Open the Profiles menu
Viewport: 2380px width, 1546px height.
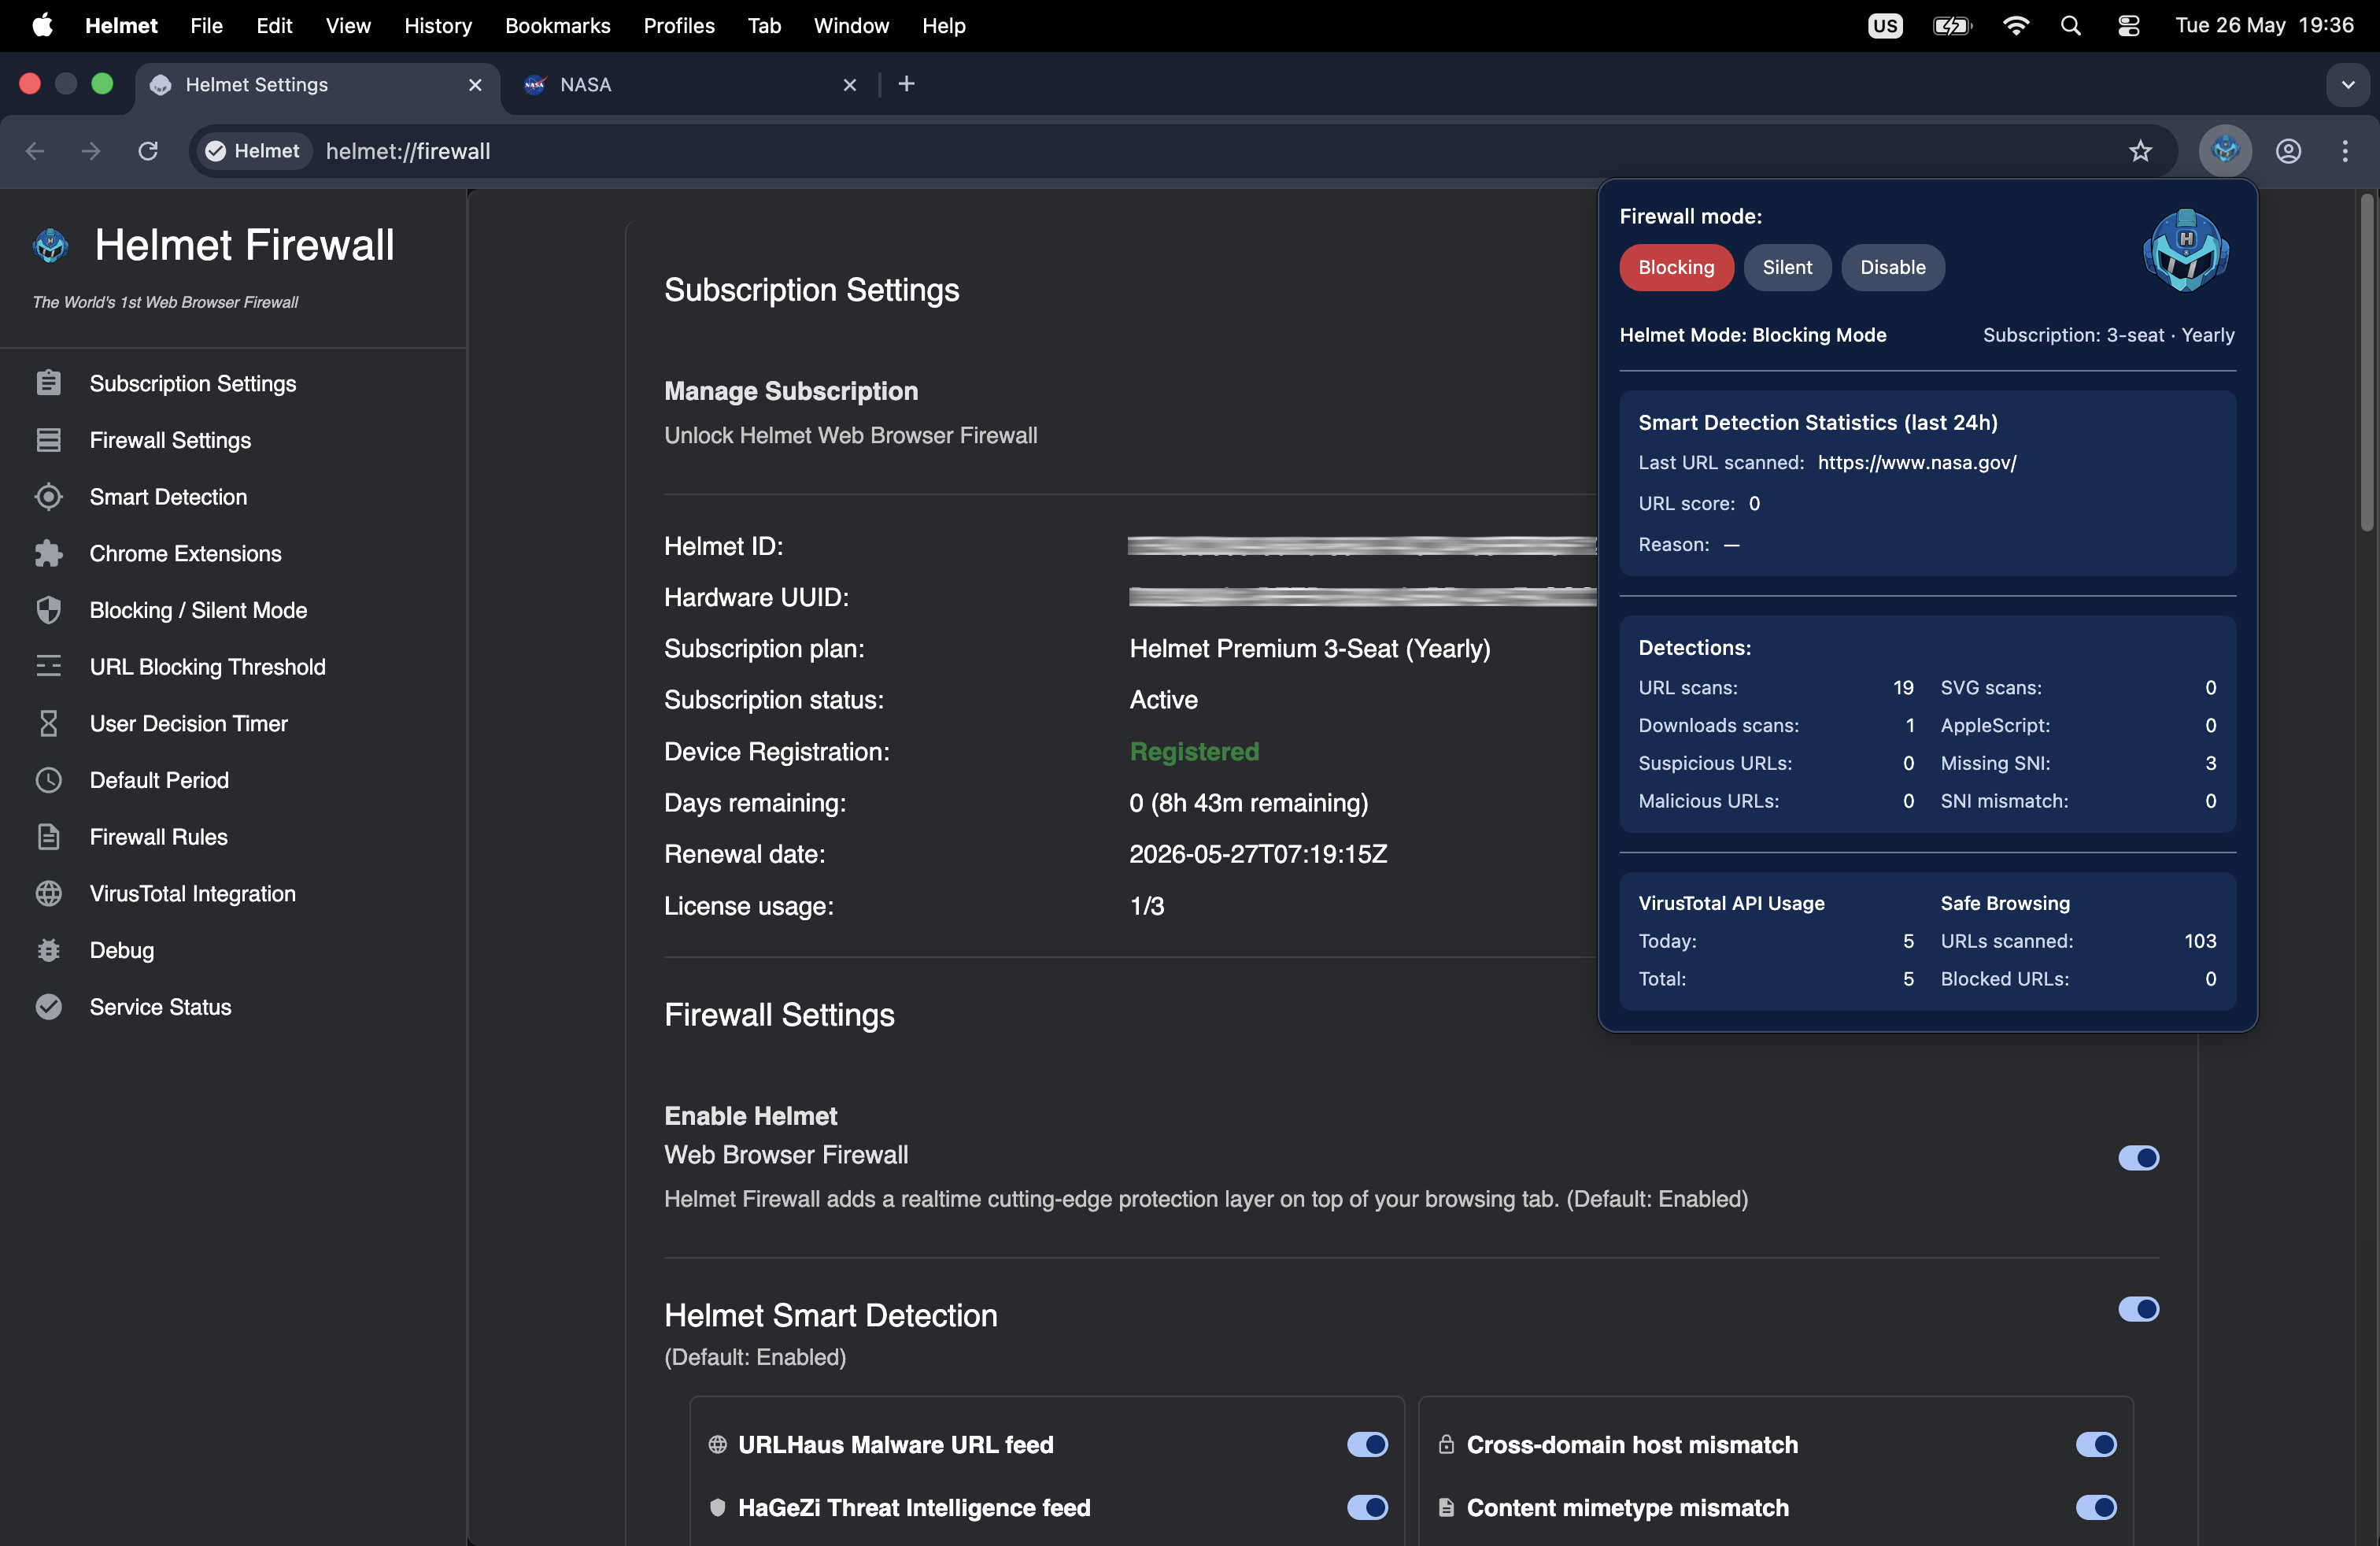(679, 26)
